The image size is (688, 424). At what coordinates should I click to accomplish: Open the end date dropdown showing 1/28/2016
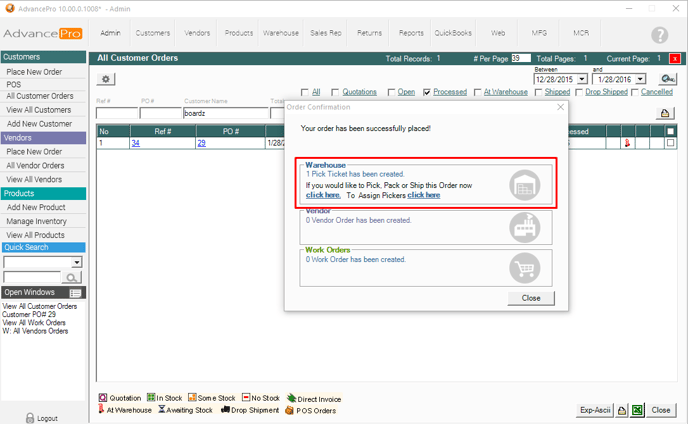(640, 79)
